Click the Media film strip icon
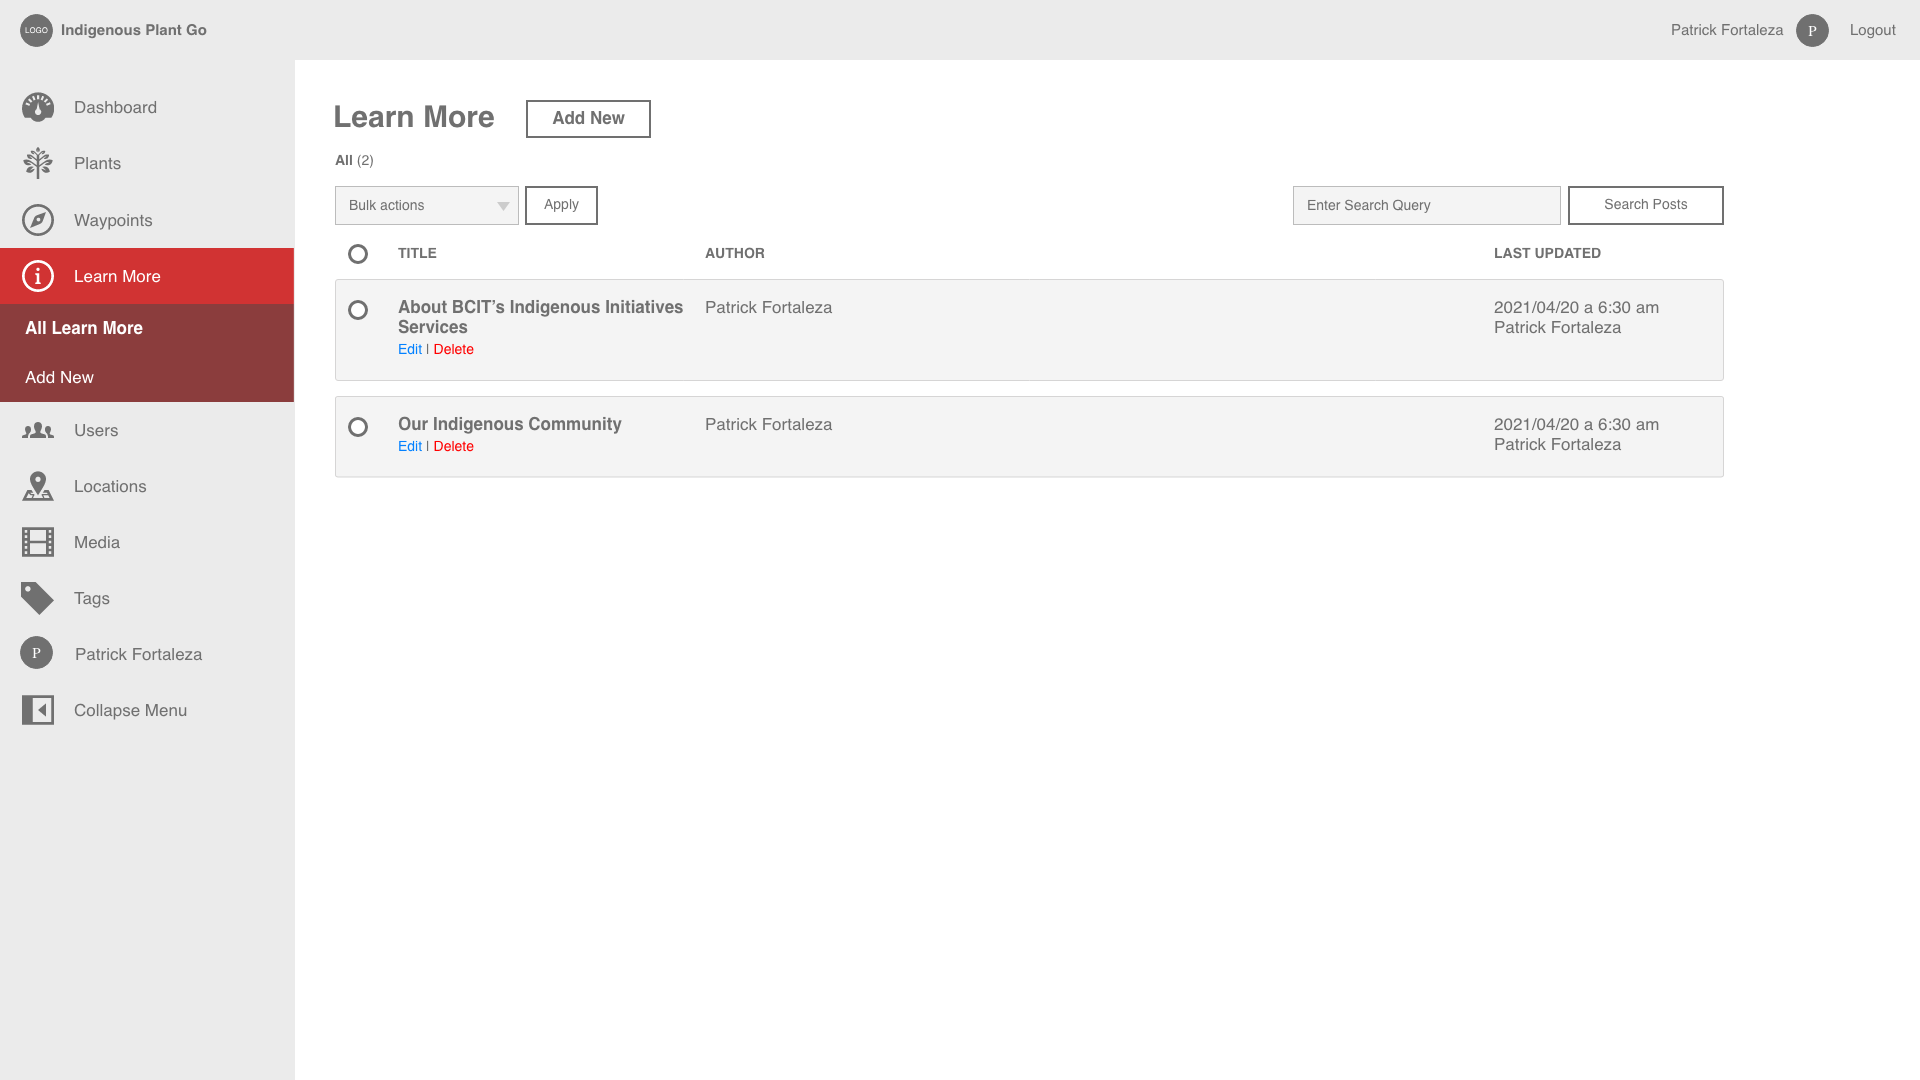The height and width of the screenshot is (1080, 1920). [38, 542]
